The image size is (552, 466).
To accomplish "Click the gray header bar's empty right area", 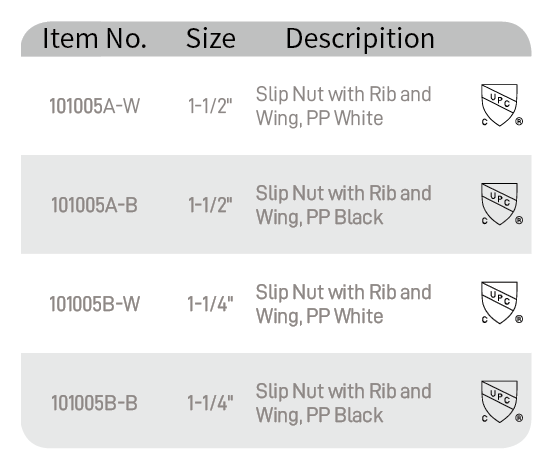I will (486, 39).
